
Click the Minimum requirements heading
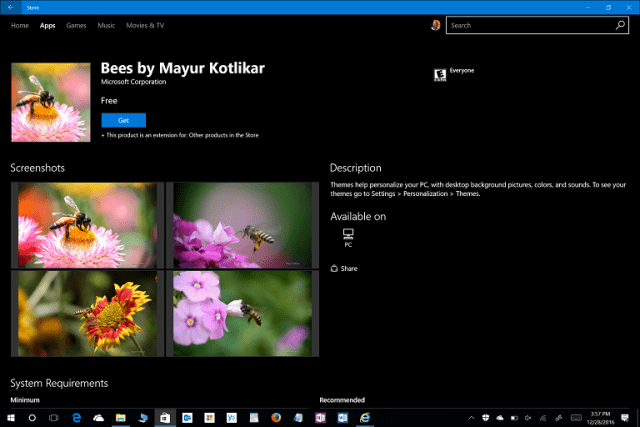[x=25, y=400]
